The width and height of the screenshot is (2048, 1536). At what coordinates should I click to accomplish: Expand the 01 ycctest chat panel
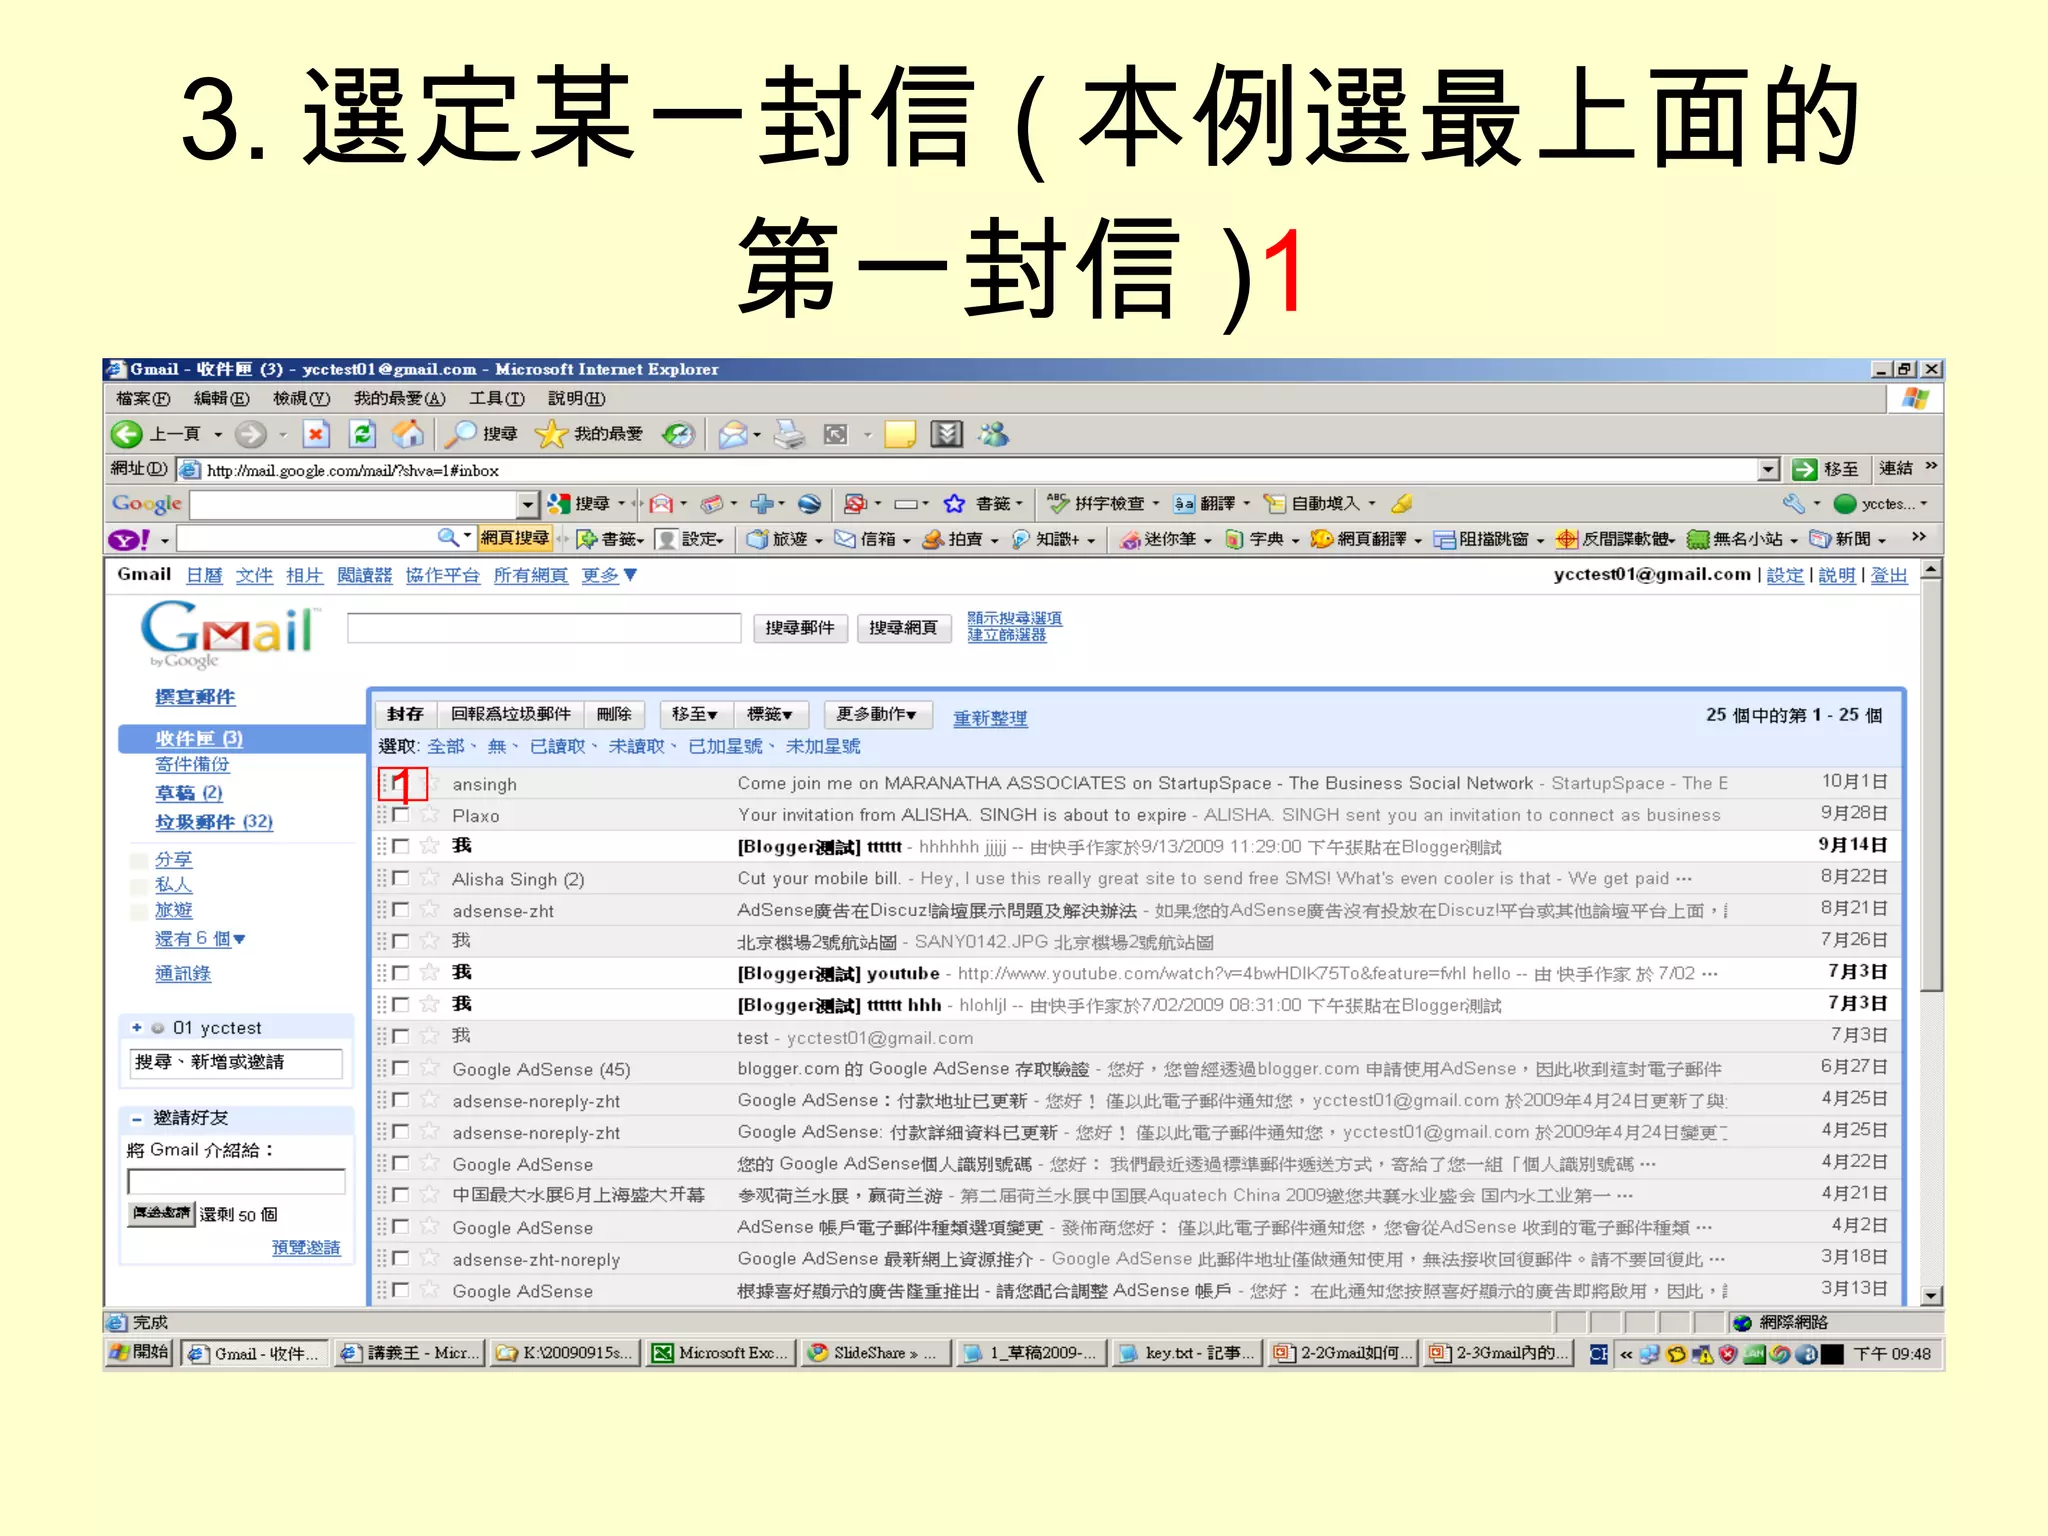tap(136, 1027)
